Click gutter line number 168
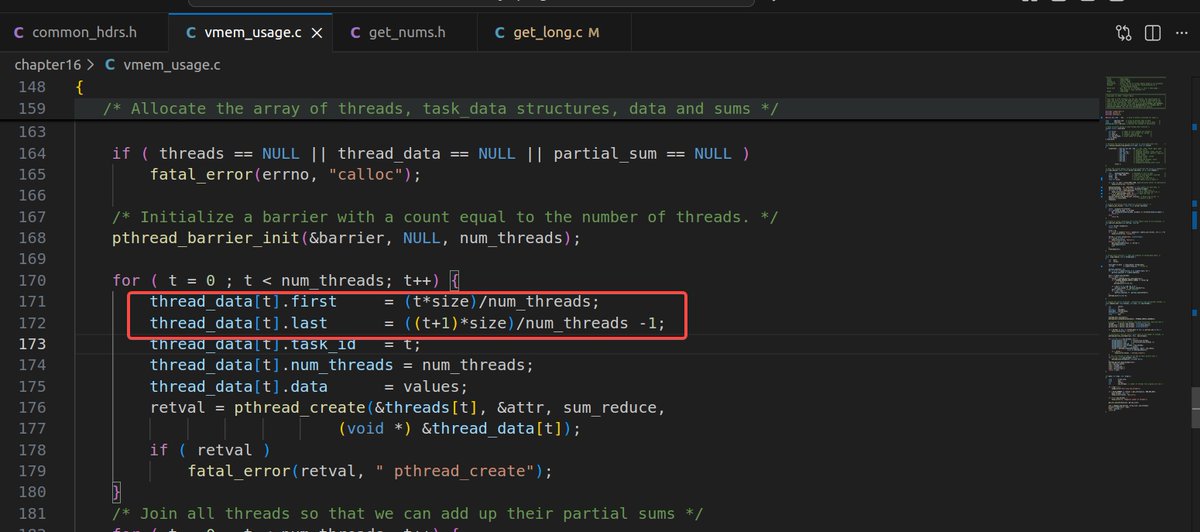 (x=32, y=238)
